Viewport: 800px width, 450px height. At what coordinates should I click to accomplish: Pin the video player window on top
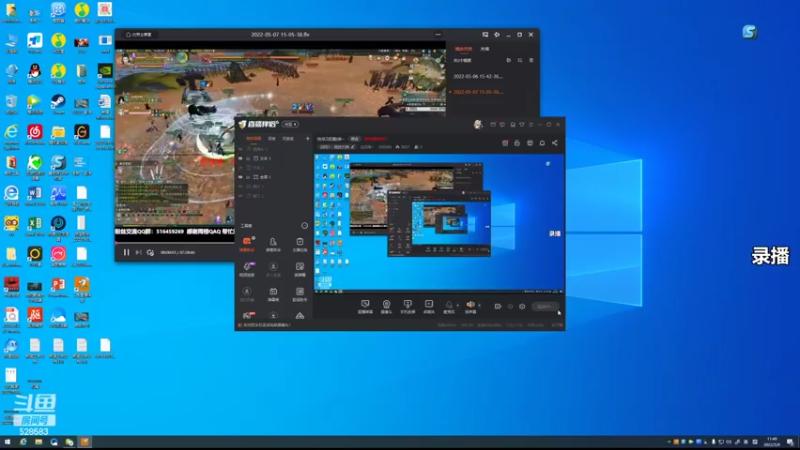(496, 35)
